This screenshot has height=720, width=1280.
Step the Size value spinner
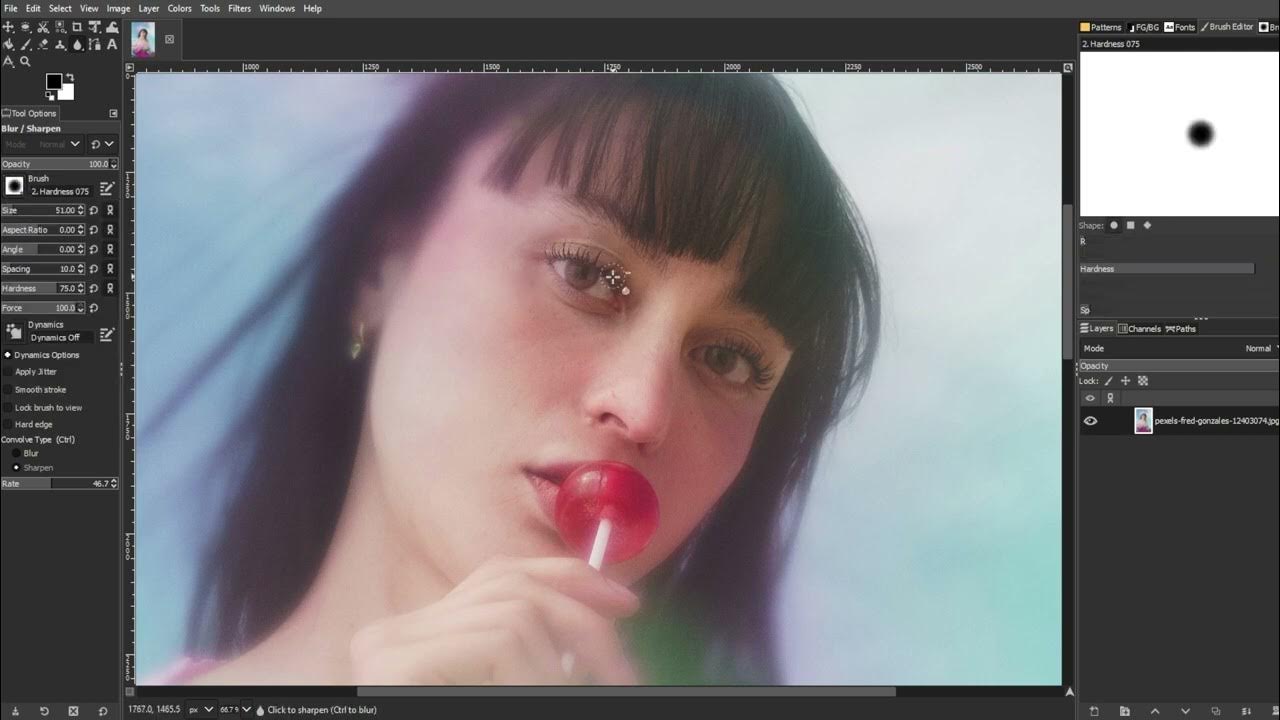click(x=81, y=211)
